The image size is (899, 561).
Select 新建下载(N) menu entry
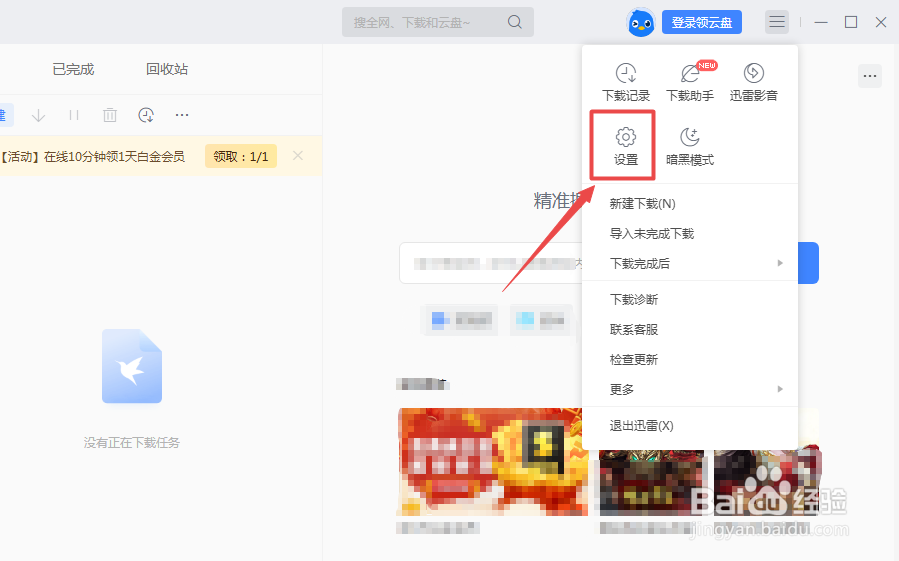pos(690,204)
